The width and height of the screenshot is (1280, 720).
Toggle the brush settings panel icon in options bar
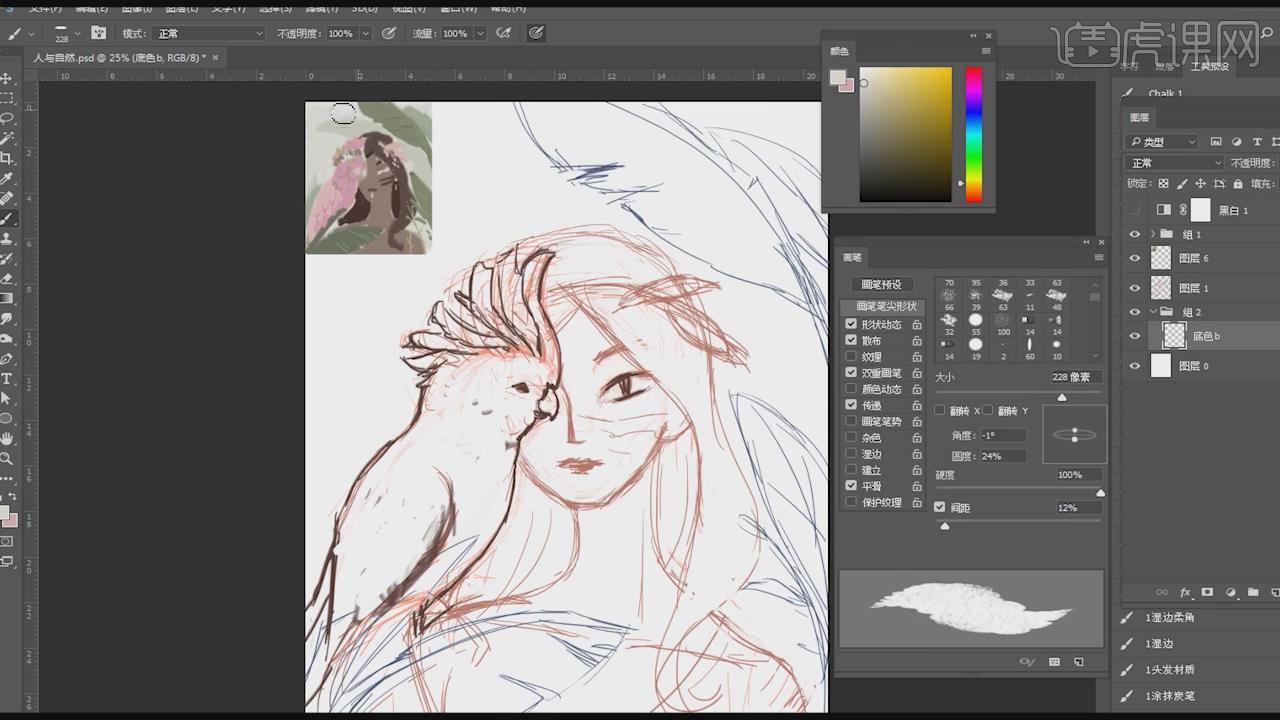coord(99,33)
